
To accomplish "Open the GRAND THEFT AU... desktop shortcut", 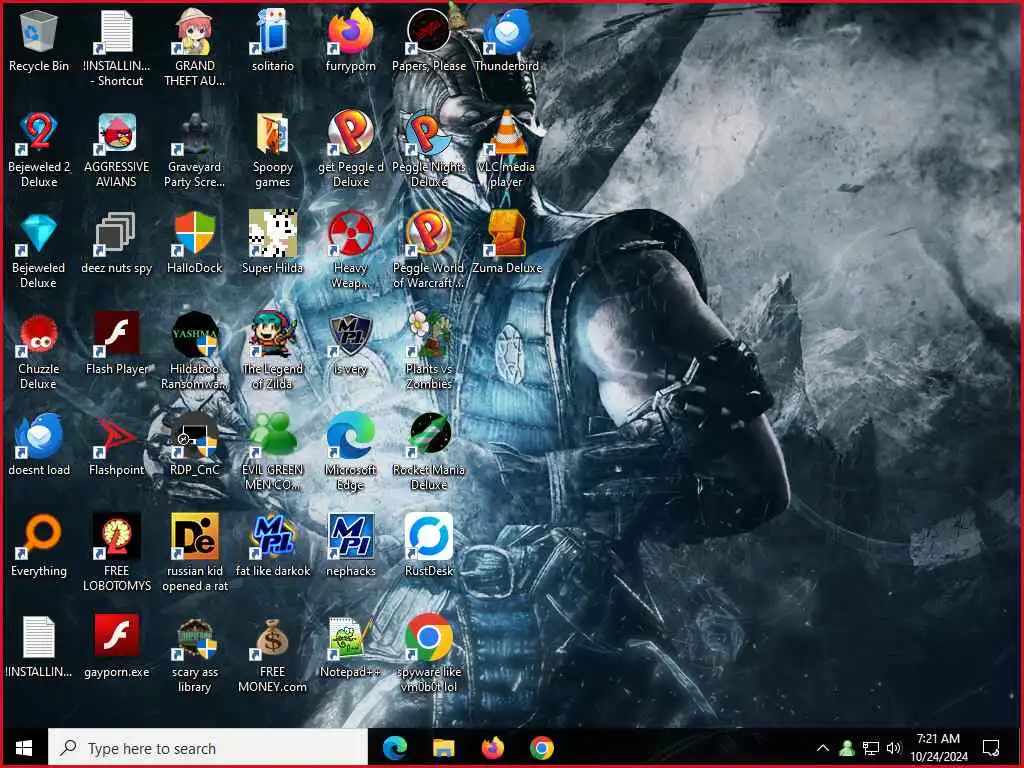I will tap(195, 48).
